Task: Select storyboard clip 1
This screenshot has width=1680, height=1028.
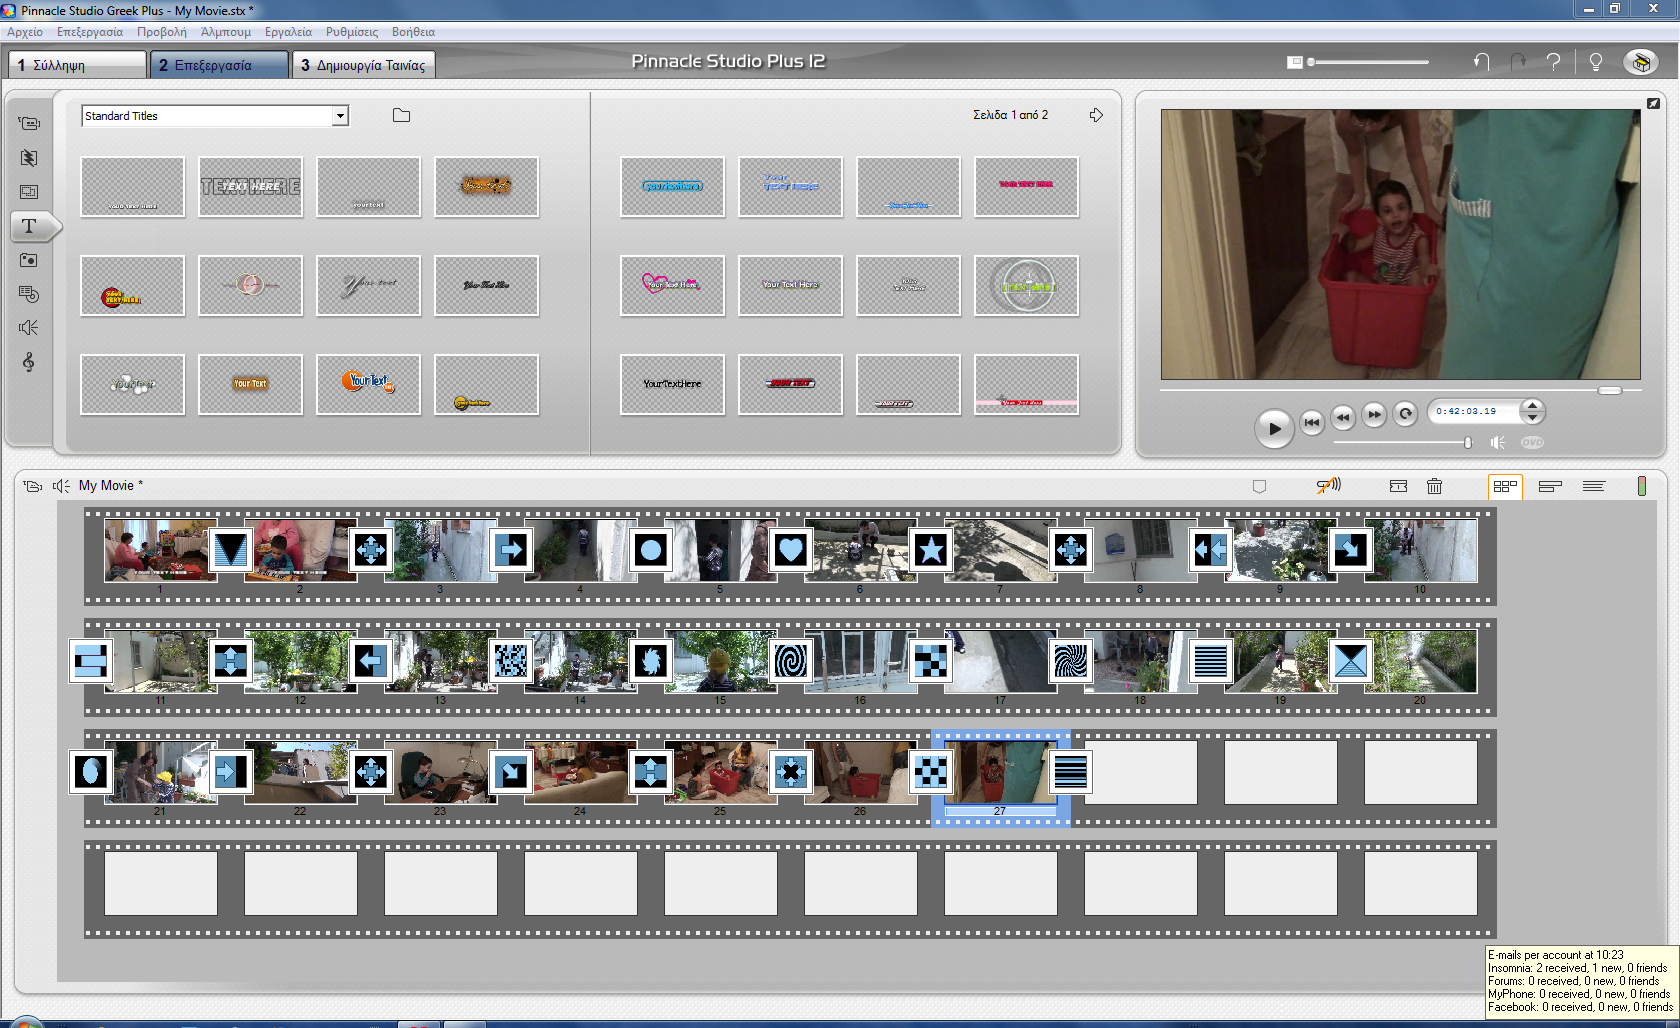Action: click(x=160, y=550)
